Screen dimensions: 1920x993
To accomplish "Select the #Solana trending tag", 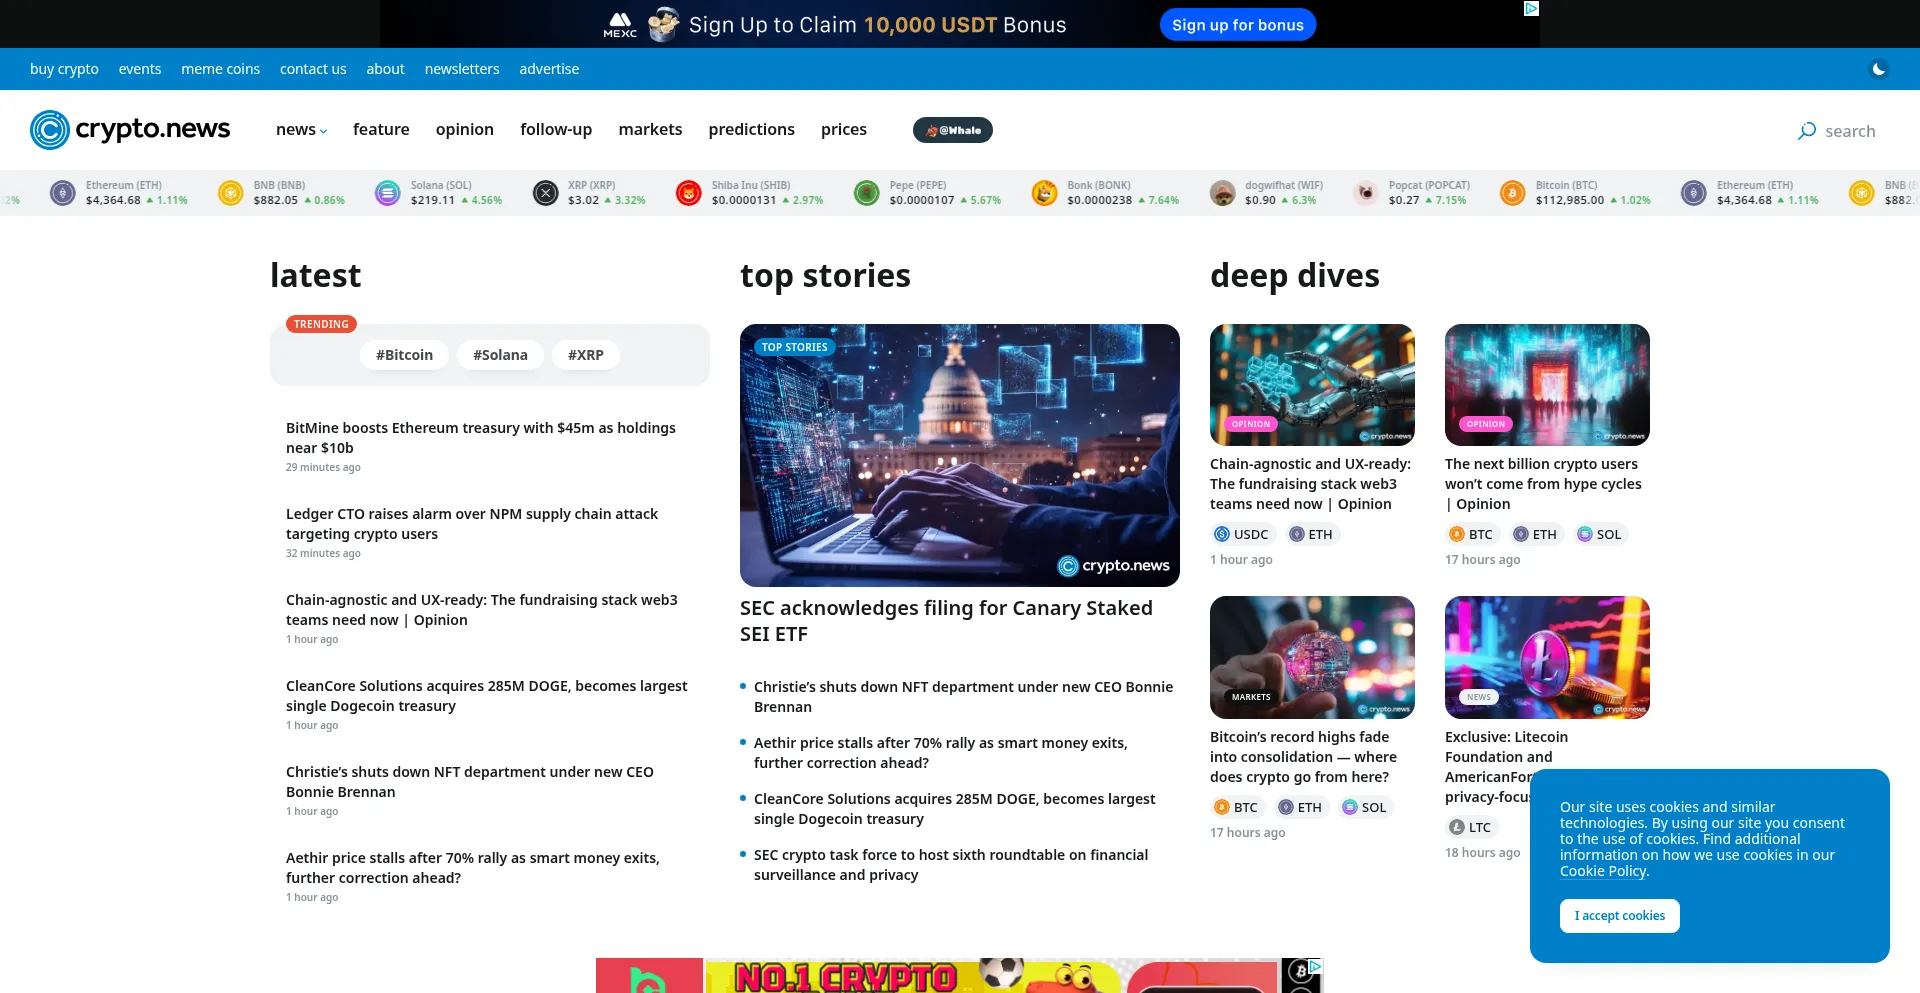I will 500,355.
